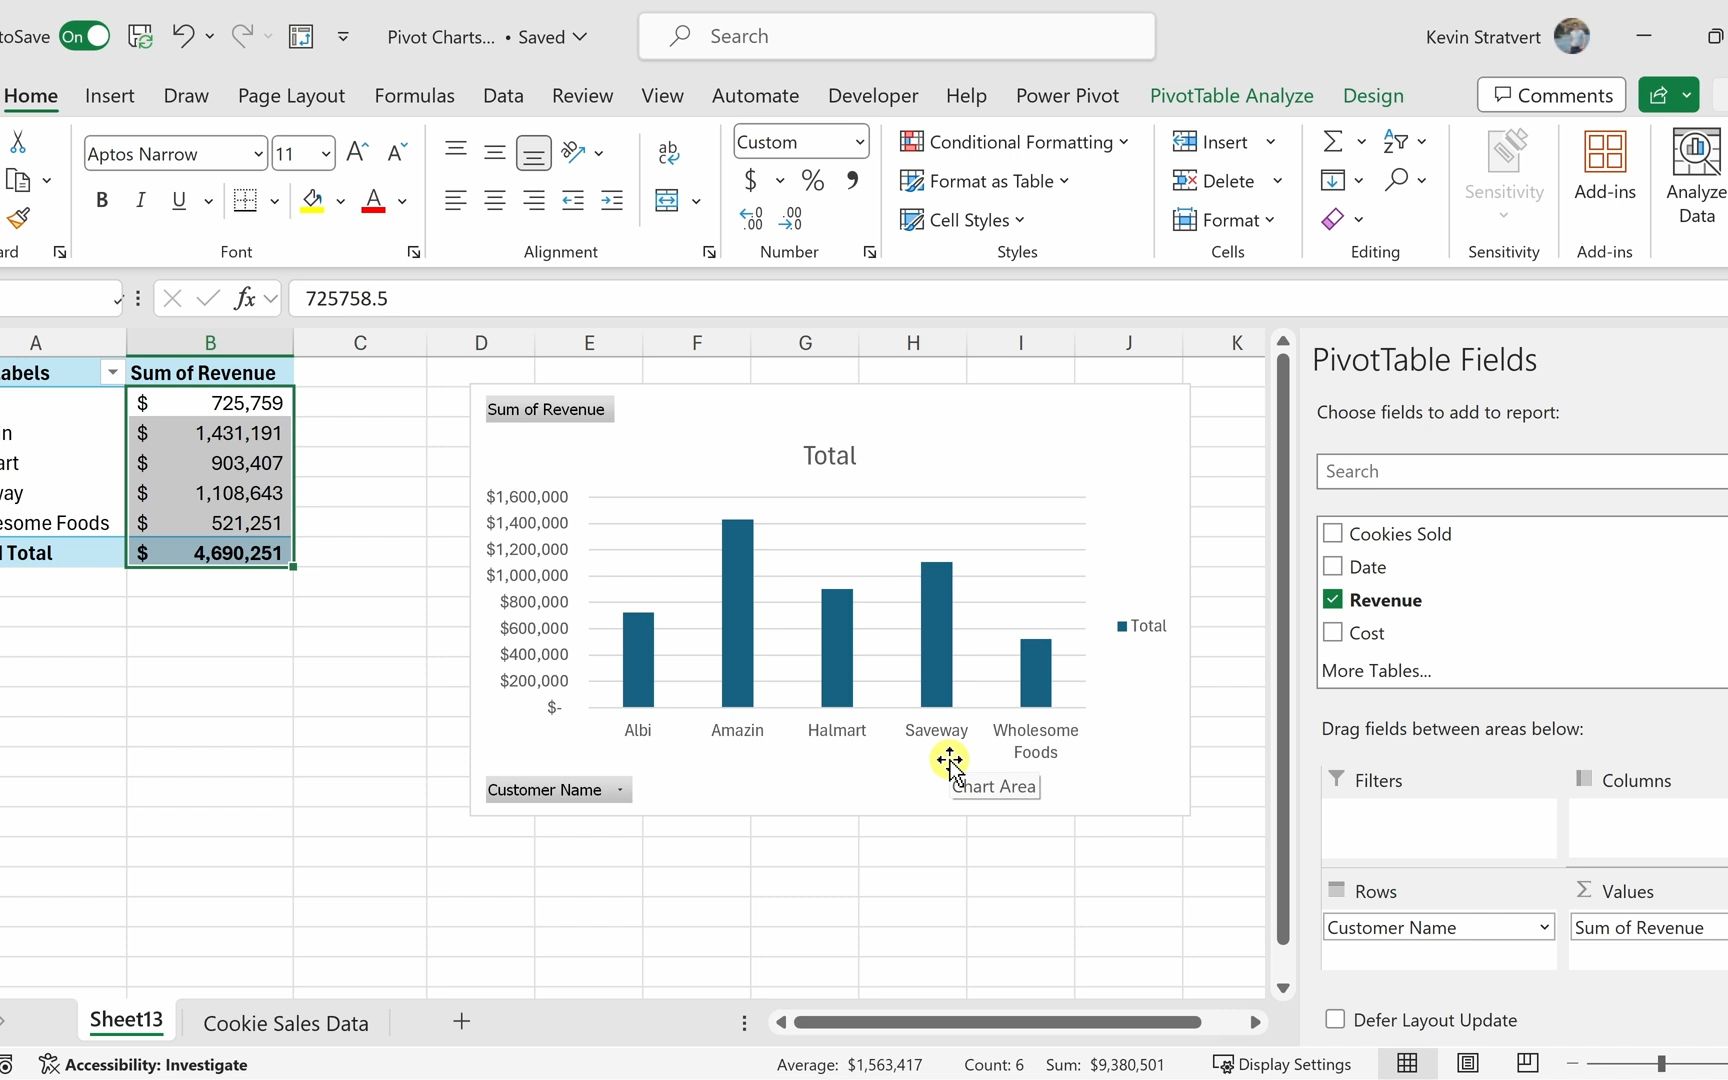Image resolution: width=1728 pixels, height=1080 pixels.
Task: Click the PivotTable Fields search box
Action: tap(1521, 471)
